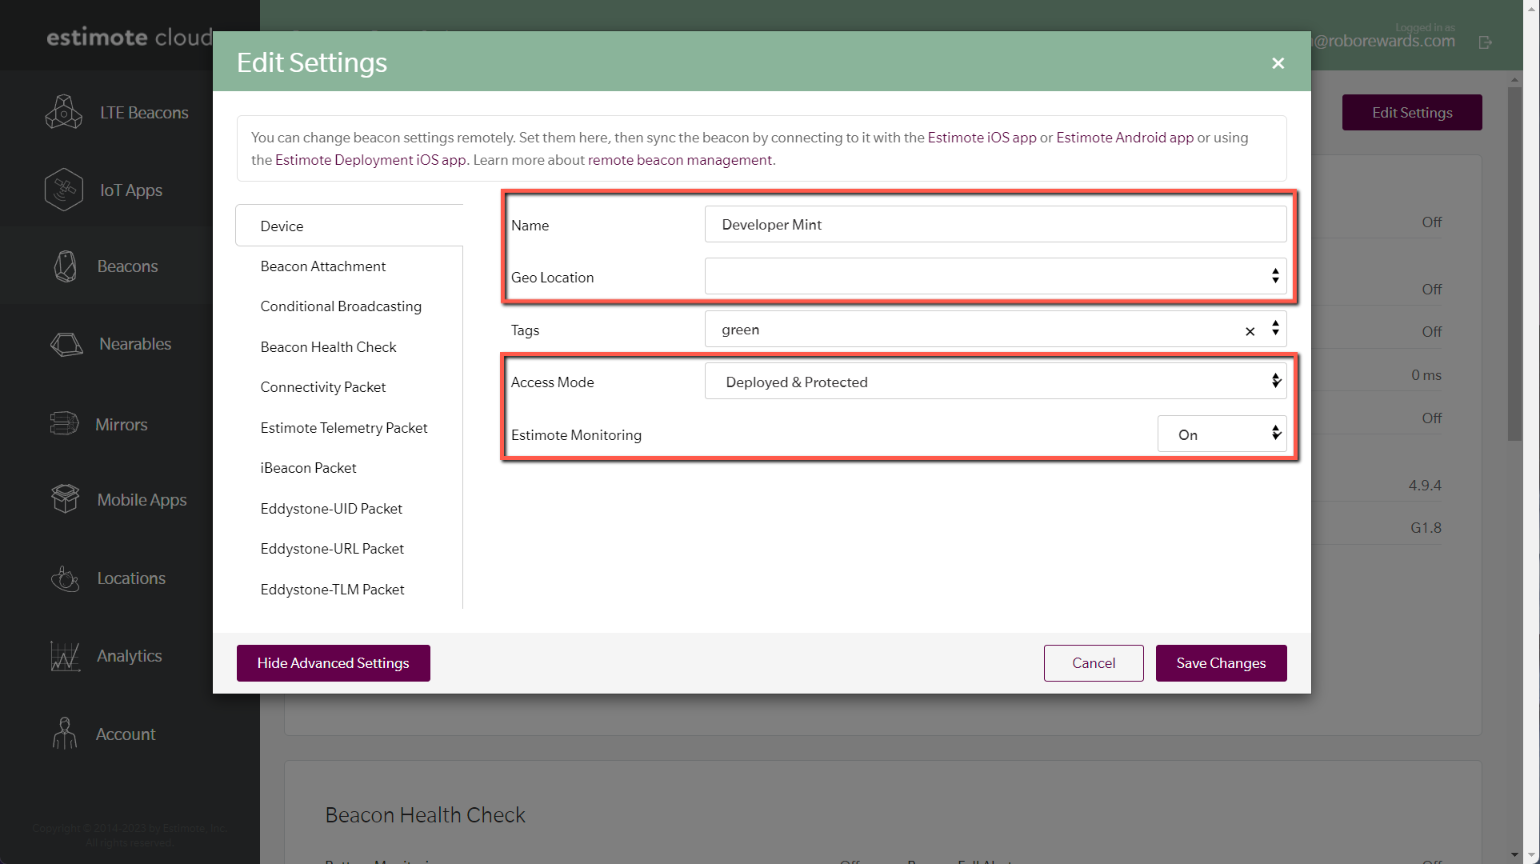The width and height of the screenshot is (1540, 864).
Task: Open Beacon Health Check settings tab
Action: tap(328, 347)
